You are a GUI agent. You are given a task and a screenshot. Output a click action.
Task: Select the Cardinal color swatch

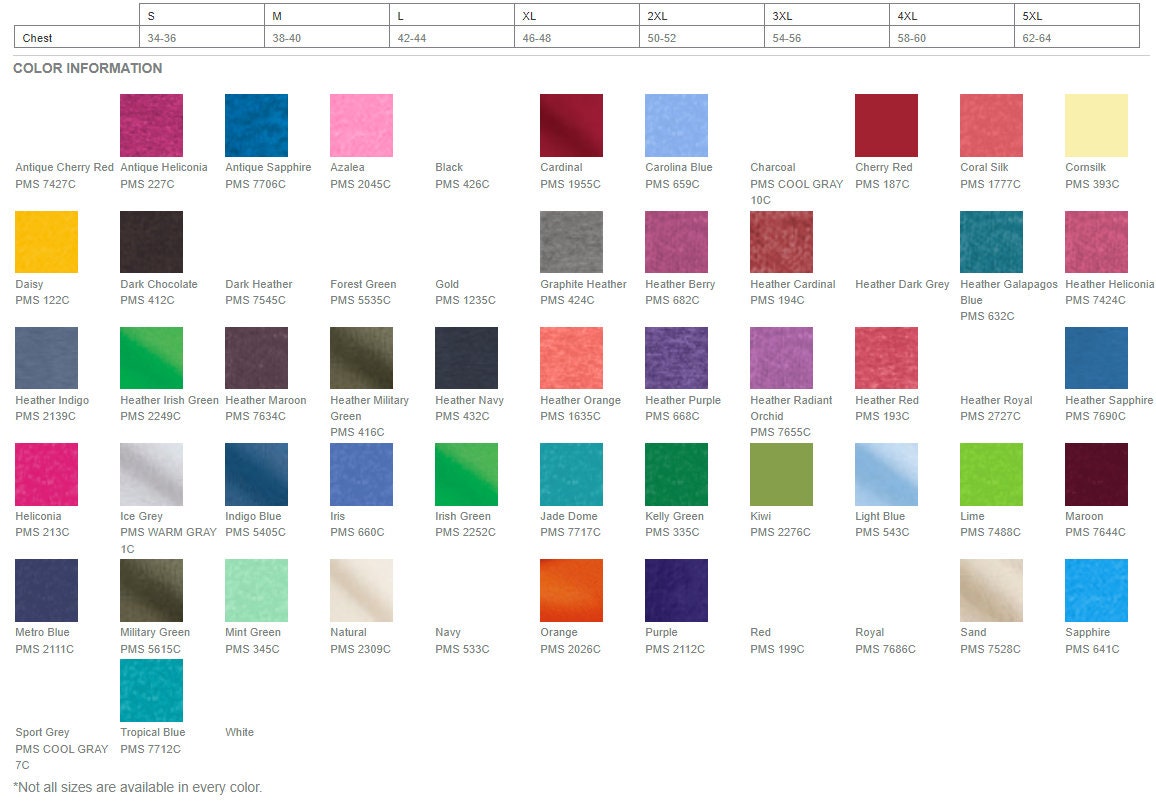point(571,125)
